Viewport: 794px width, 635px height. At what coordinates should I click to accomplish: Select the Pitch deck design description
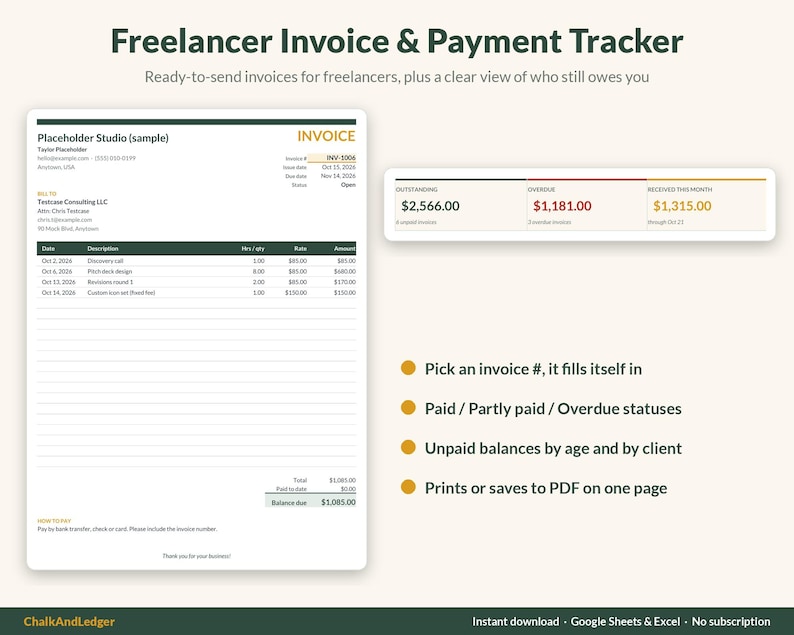109,271
